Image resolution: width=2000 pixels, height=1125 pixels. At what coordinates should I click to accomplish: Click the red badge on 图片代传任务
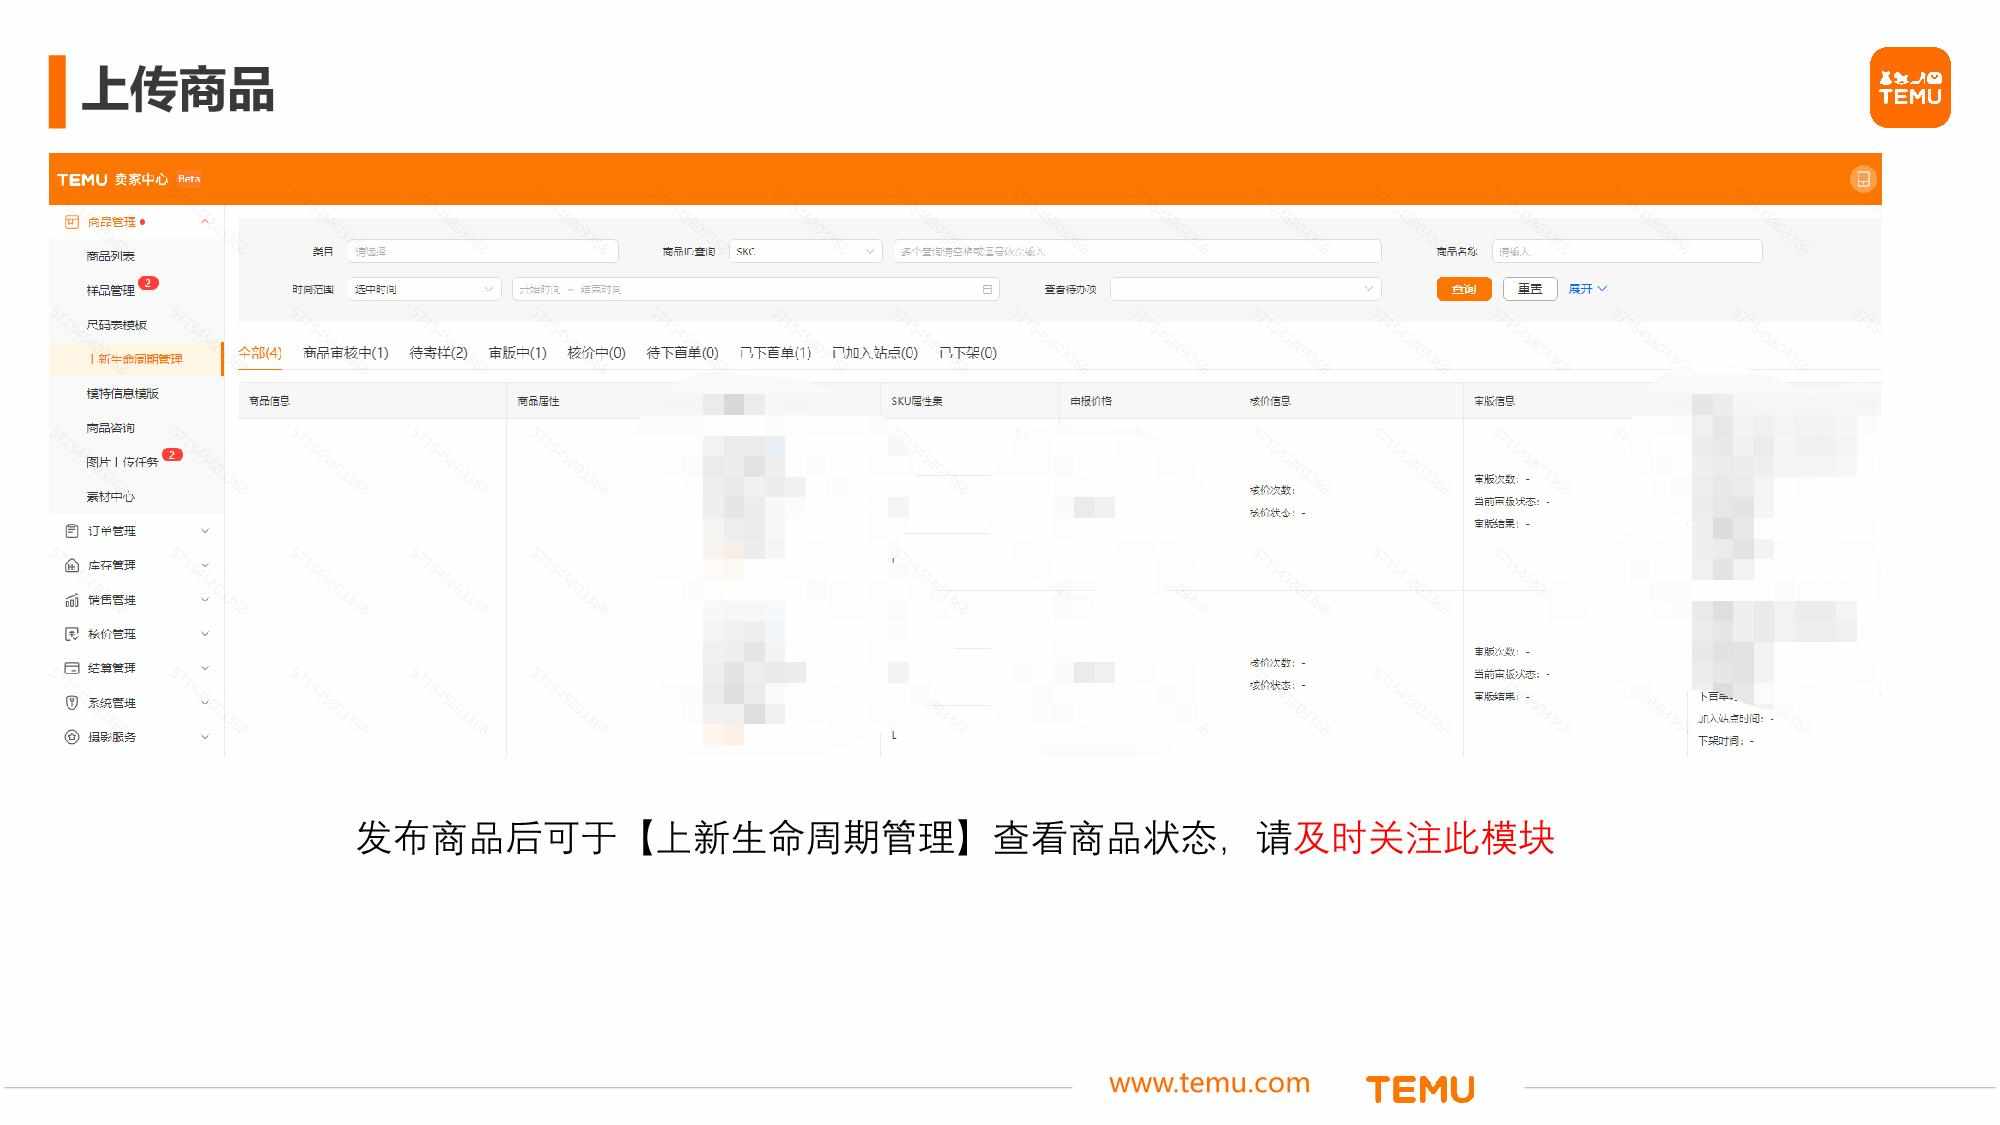[x=172, y=455]
